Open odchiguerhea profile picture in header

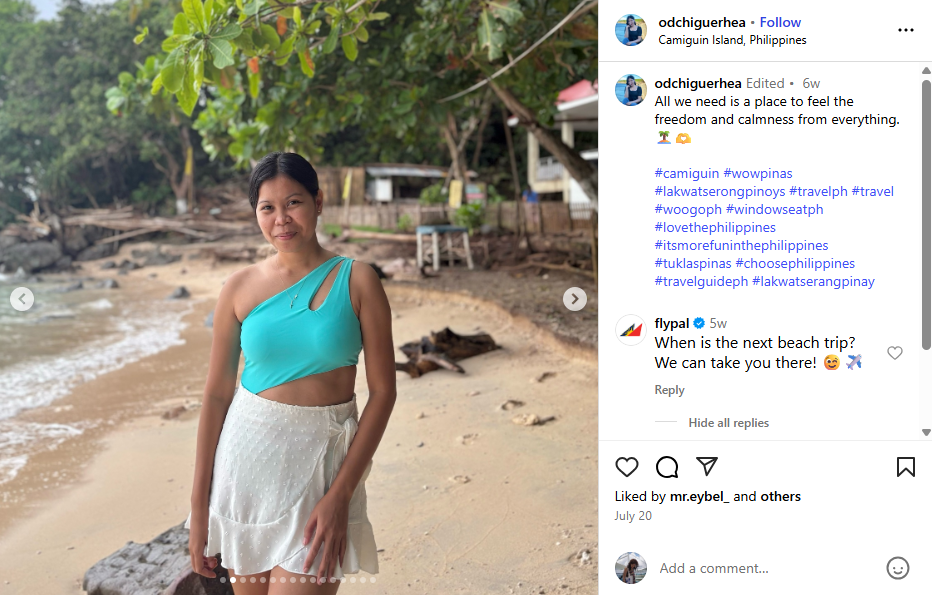click(631, 30)
